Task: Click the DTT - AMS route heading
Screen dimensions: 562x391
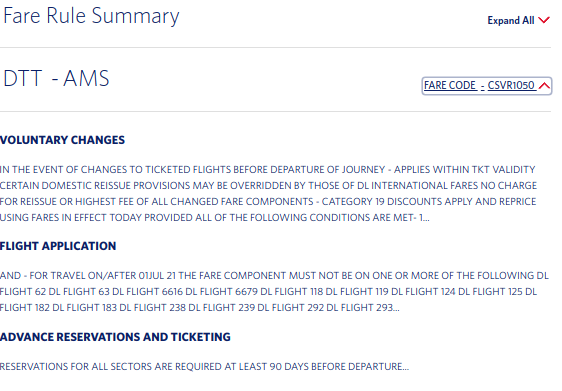Action: (56, 78)
